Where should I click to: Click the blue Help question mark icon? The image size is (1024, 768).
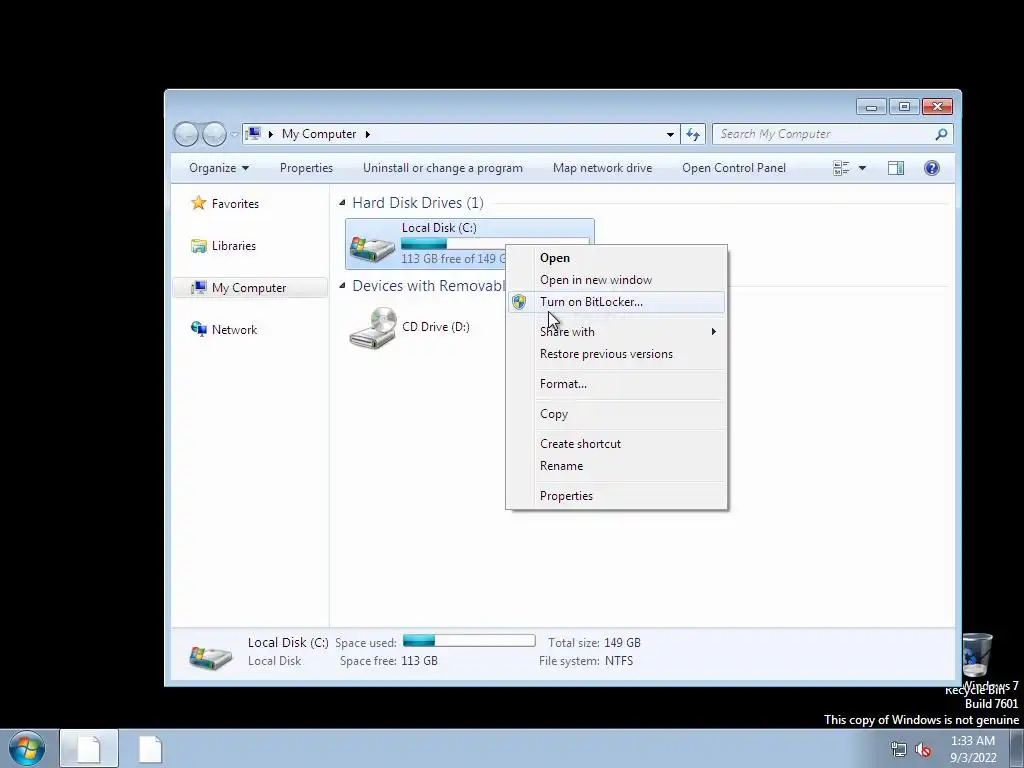coord(932,168)
